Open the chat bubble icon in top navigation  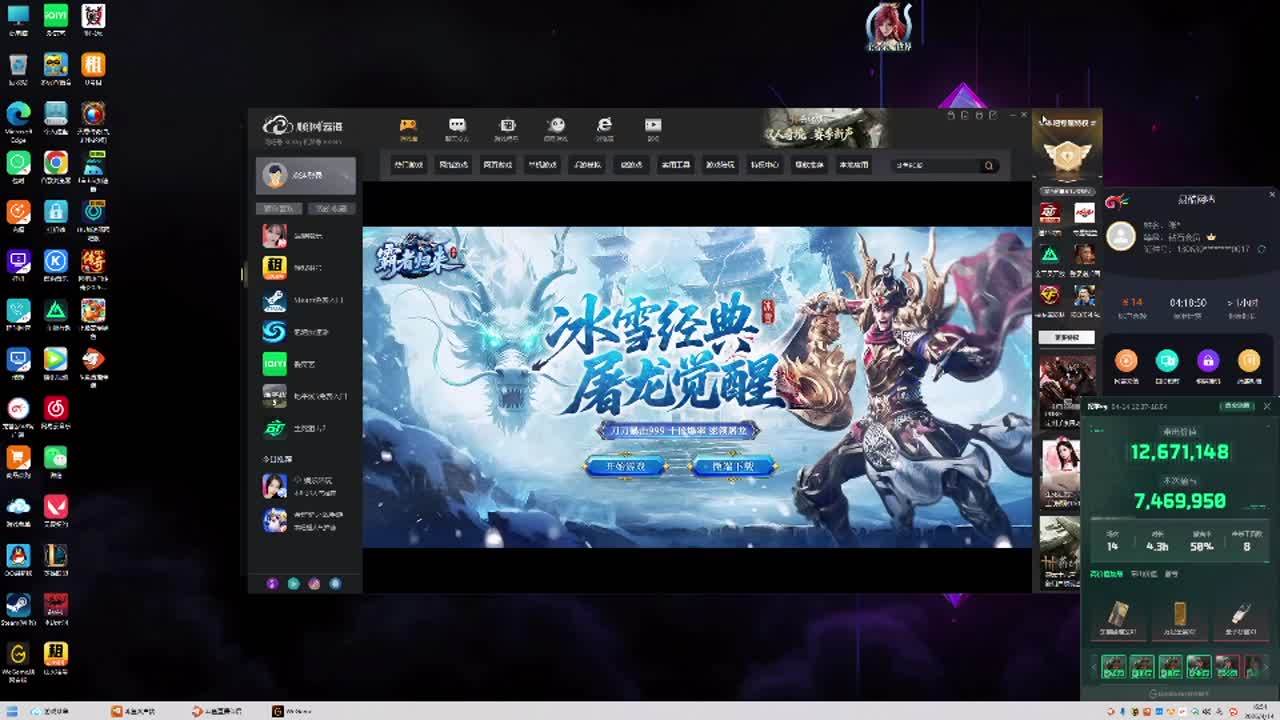coord(457,127)
